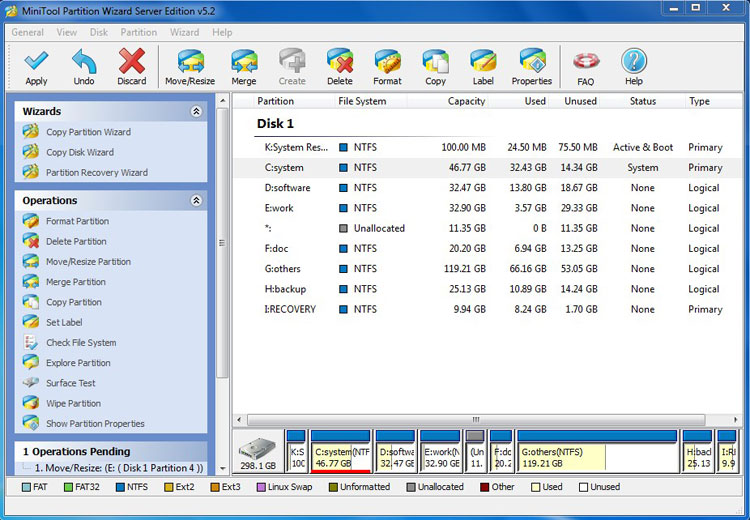Screen dimensions: 750x520
Task: Select E:work block in disk map
Action: (x=440, y=451)
